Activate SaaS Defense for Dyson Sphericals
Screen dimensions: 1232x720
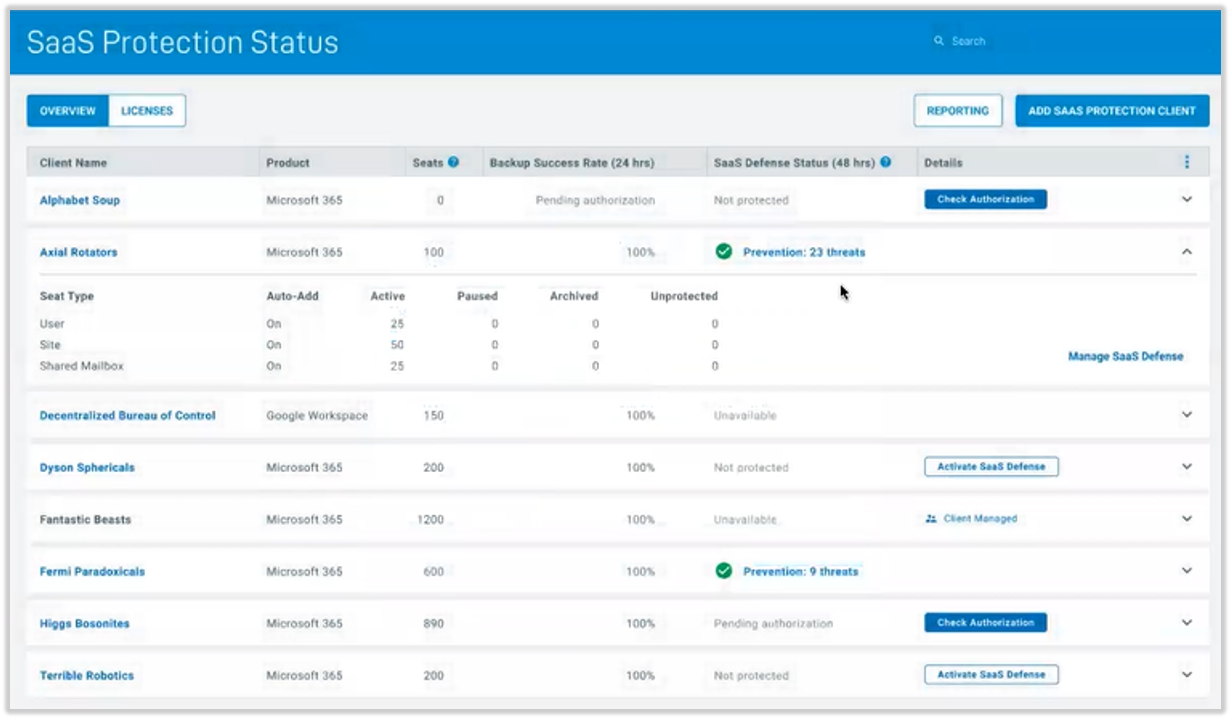coord(991,467)
